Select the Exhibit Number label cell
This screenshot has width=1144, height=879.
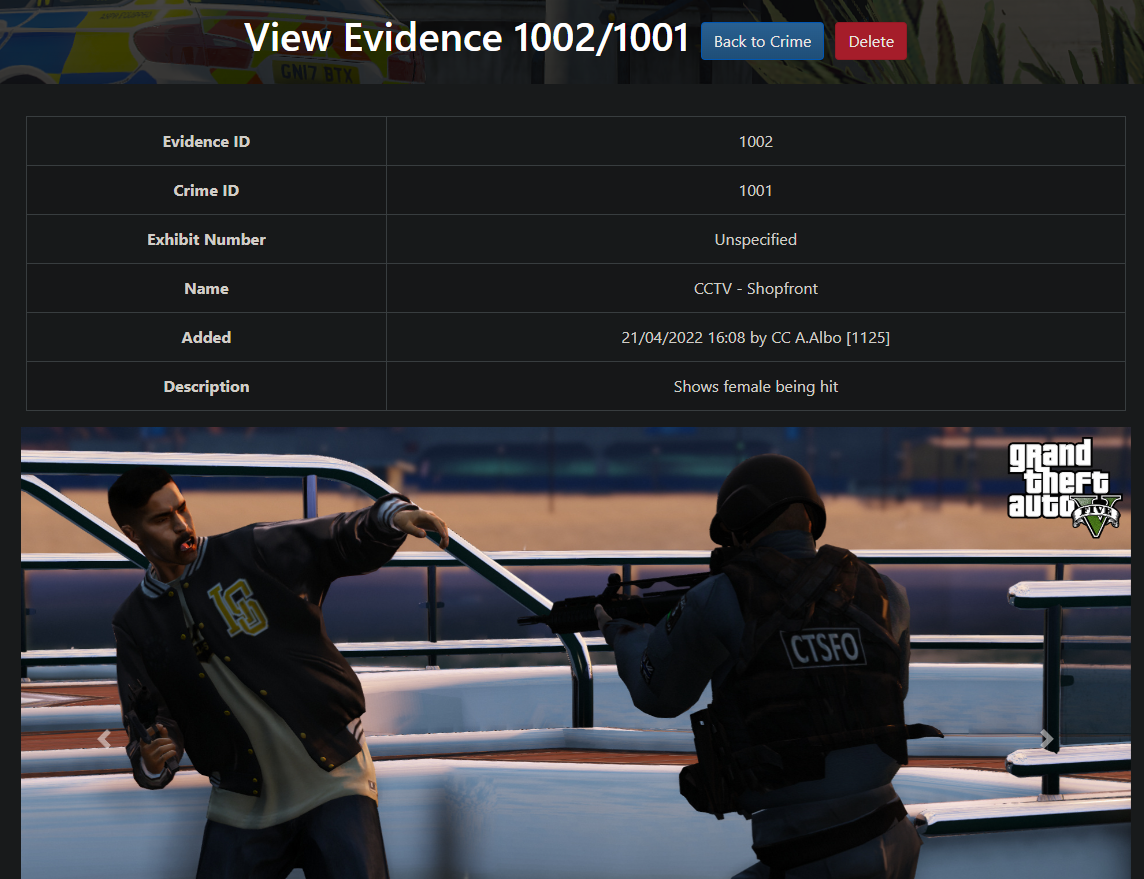click(206, 239)
